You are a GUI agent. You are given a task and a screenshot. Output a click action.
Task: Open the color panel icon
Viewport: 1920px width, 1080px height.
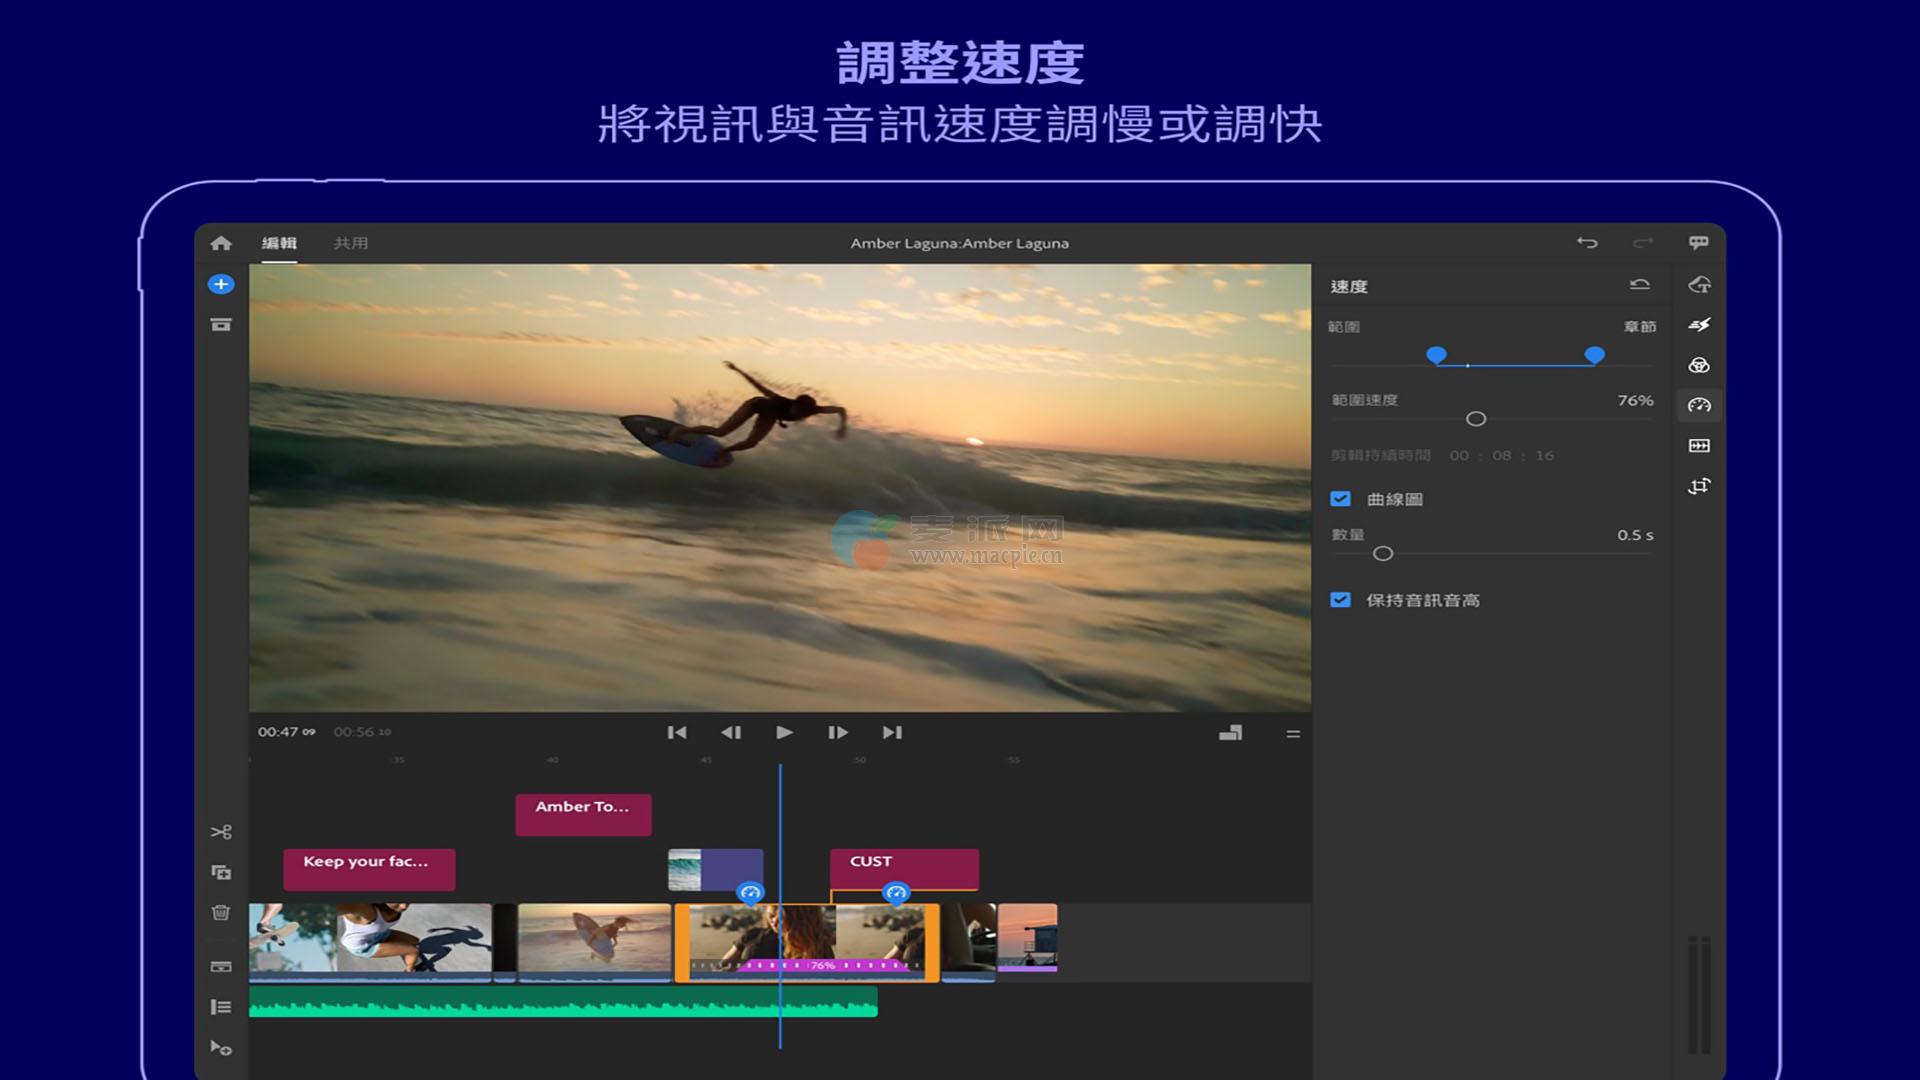(x=1699, y=365)
